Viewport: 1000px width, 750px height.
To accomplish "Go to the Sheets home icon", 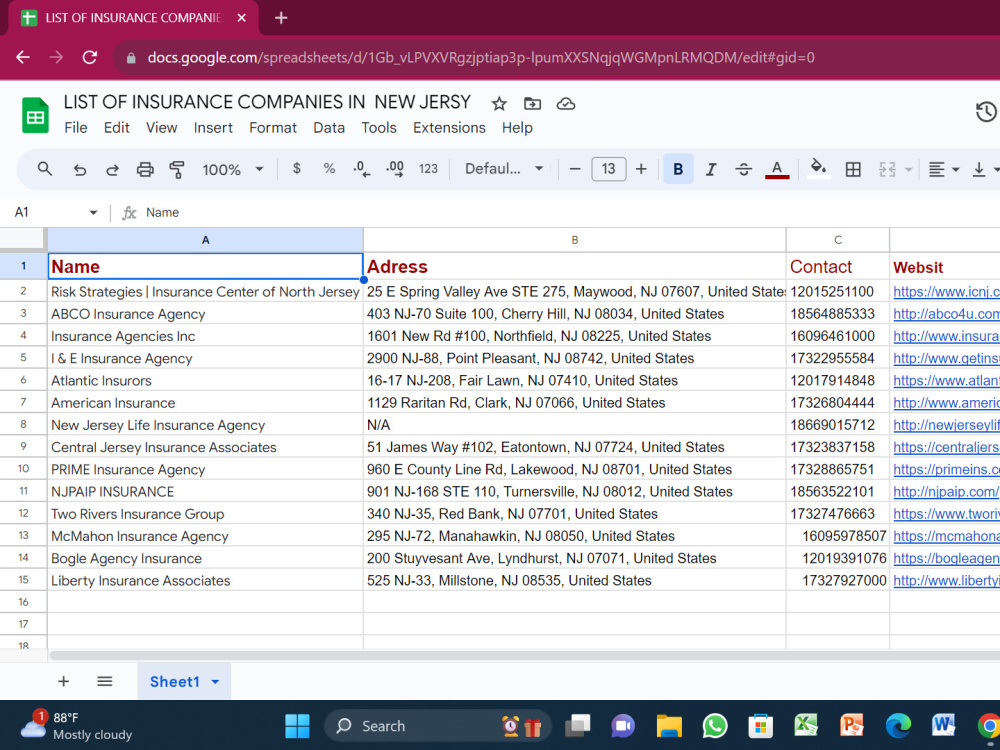I will [35, 115].
